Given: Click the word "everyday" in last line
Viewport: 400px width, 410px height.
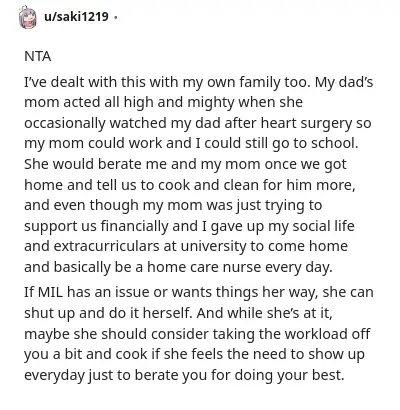Looking at the screenshot, I should 55,376.
